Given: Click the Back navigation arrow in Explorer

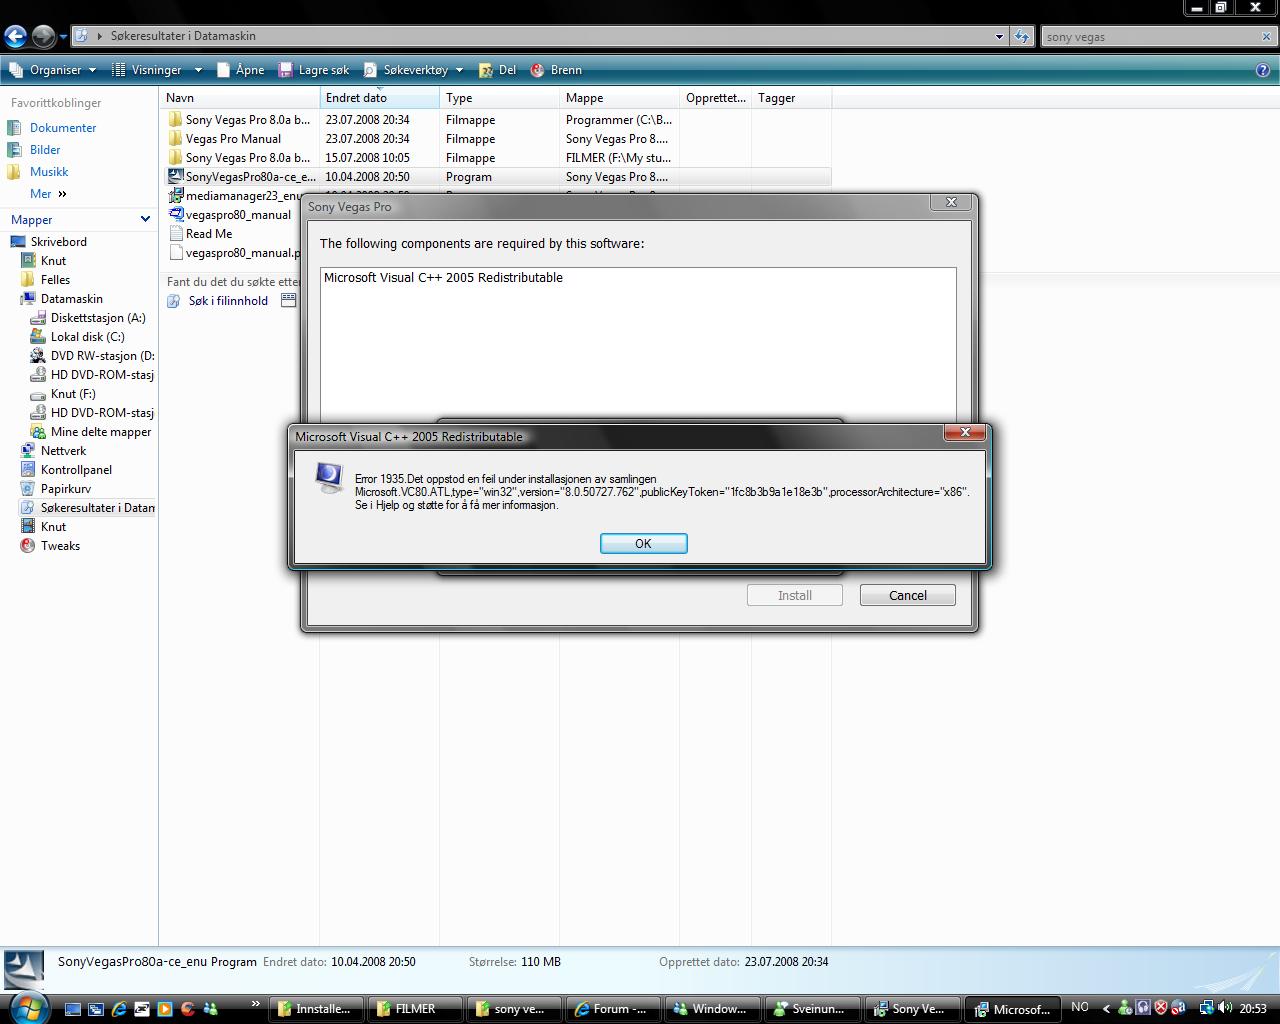Looking at the screenshot, I should point(15,37).
